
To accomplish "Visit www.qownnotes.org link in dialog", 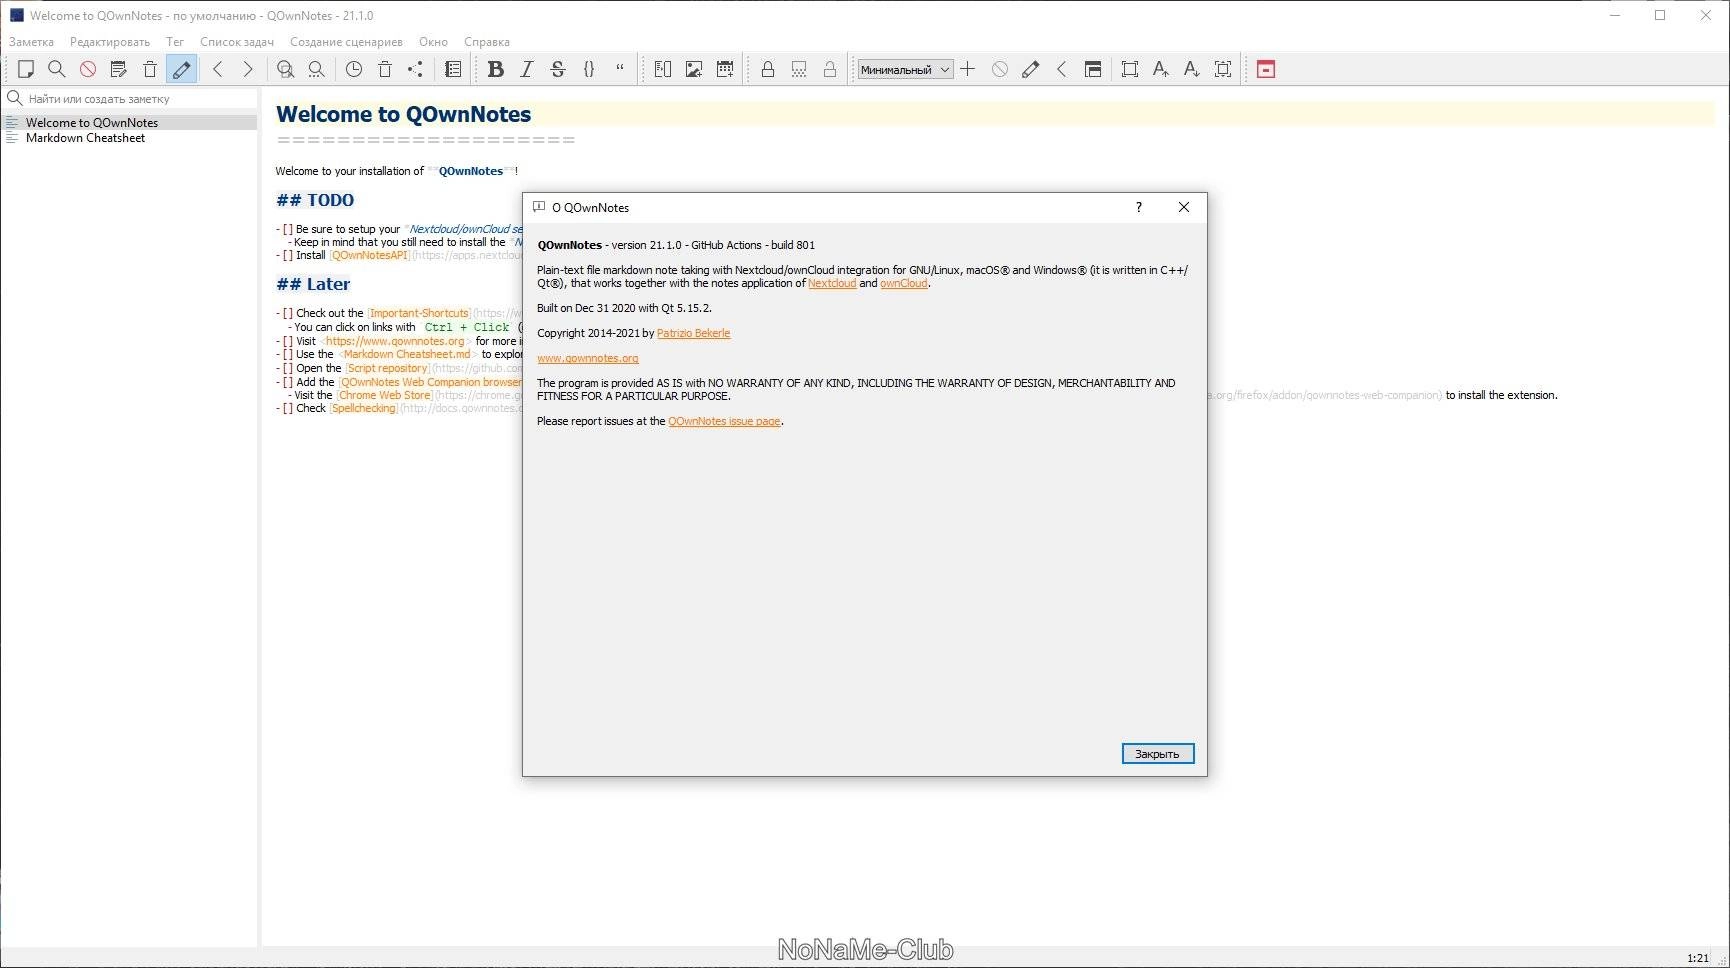I will [588, 358].
